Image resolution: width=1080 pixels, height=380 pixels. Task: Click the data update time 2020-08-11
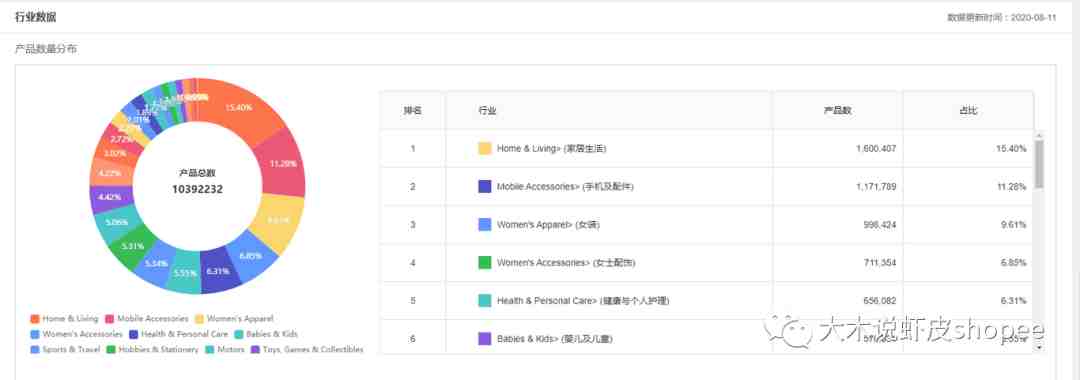point(1033,17)
